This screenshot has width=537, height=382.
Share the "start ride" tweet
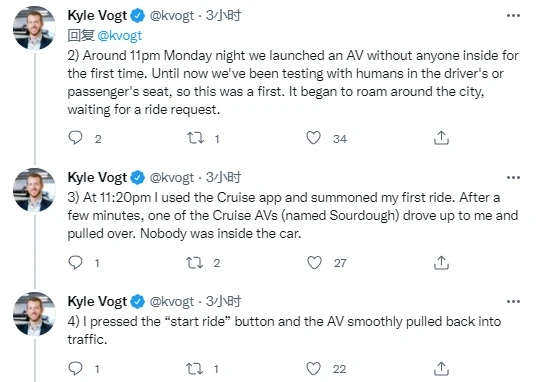coord(441,369)
